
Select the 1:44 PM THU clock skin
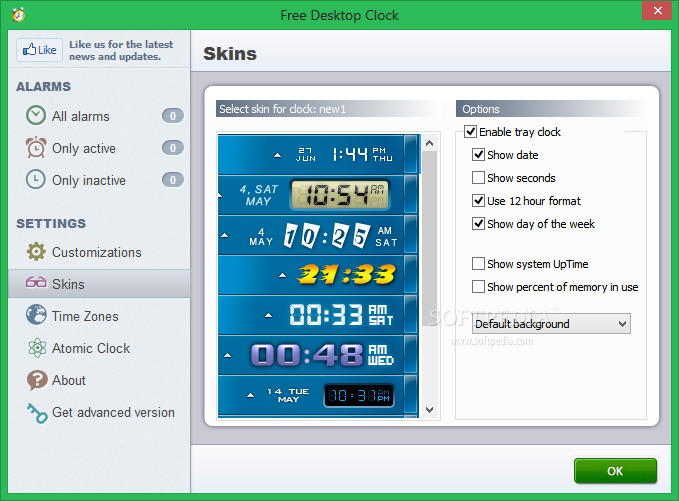(x=318, y=154)
